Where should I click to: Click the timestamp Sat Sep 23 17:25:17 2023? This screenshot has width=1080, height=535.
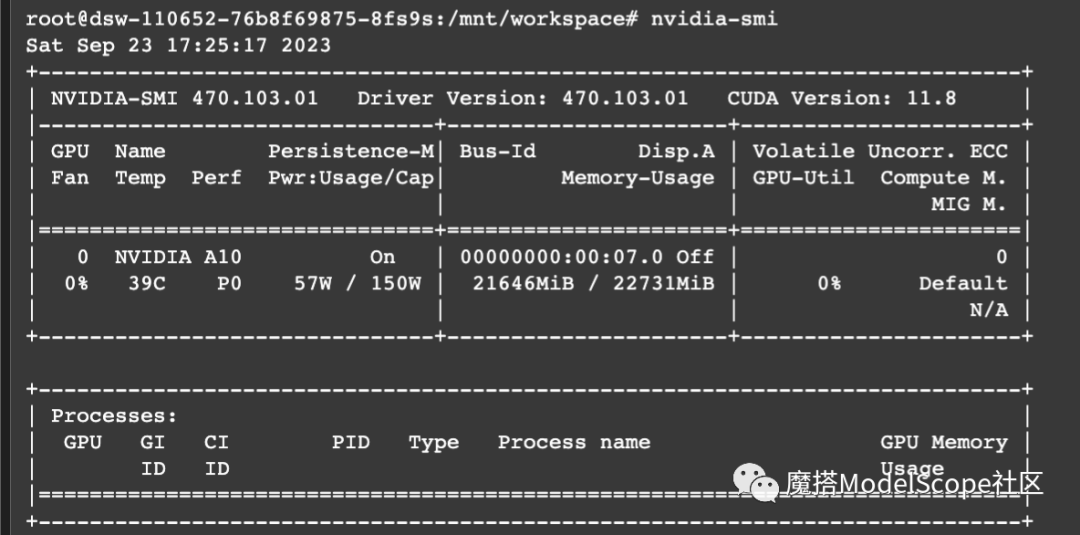pyautogui.click(x=178, y=45)
